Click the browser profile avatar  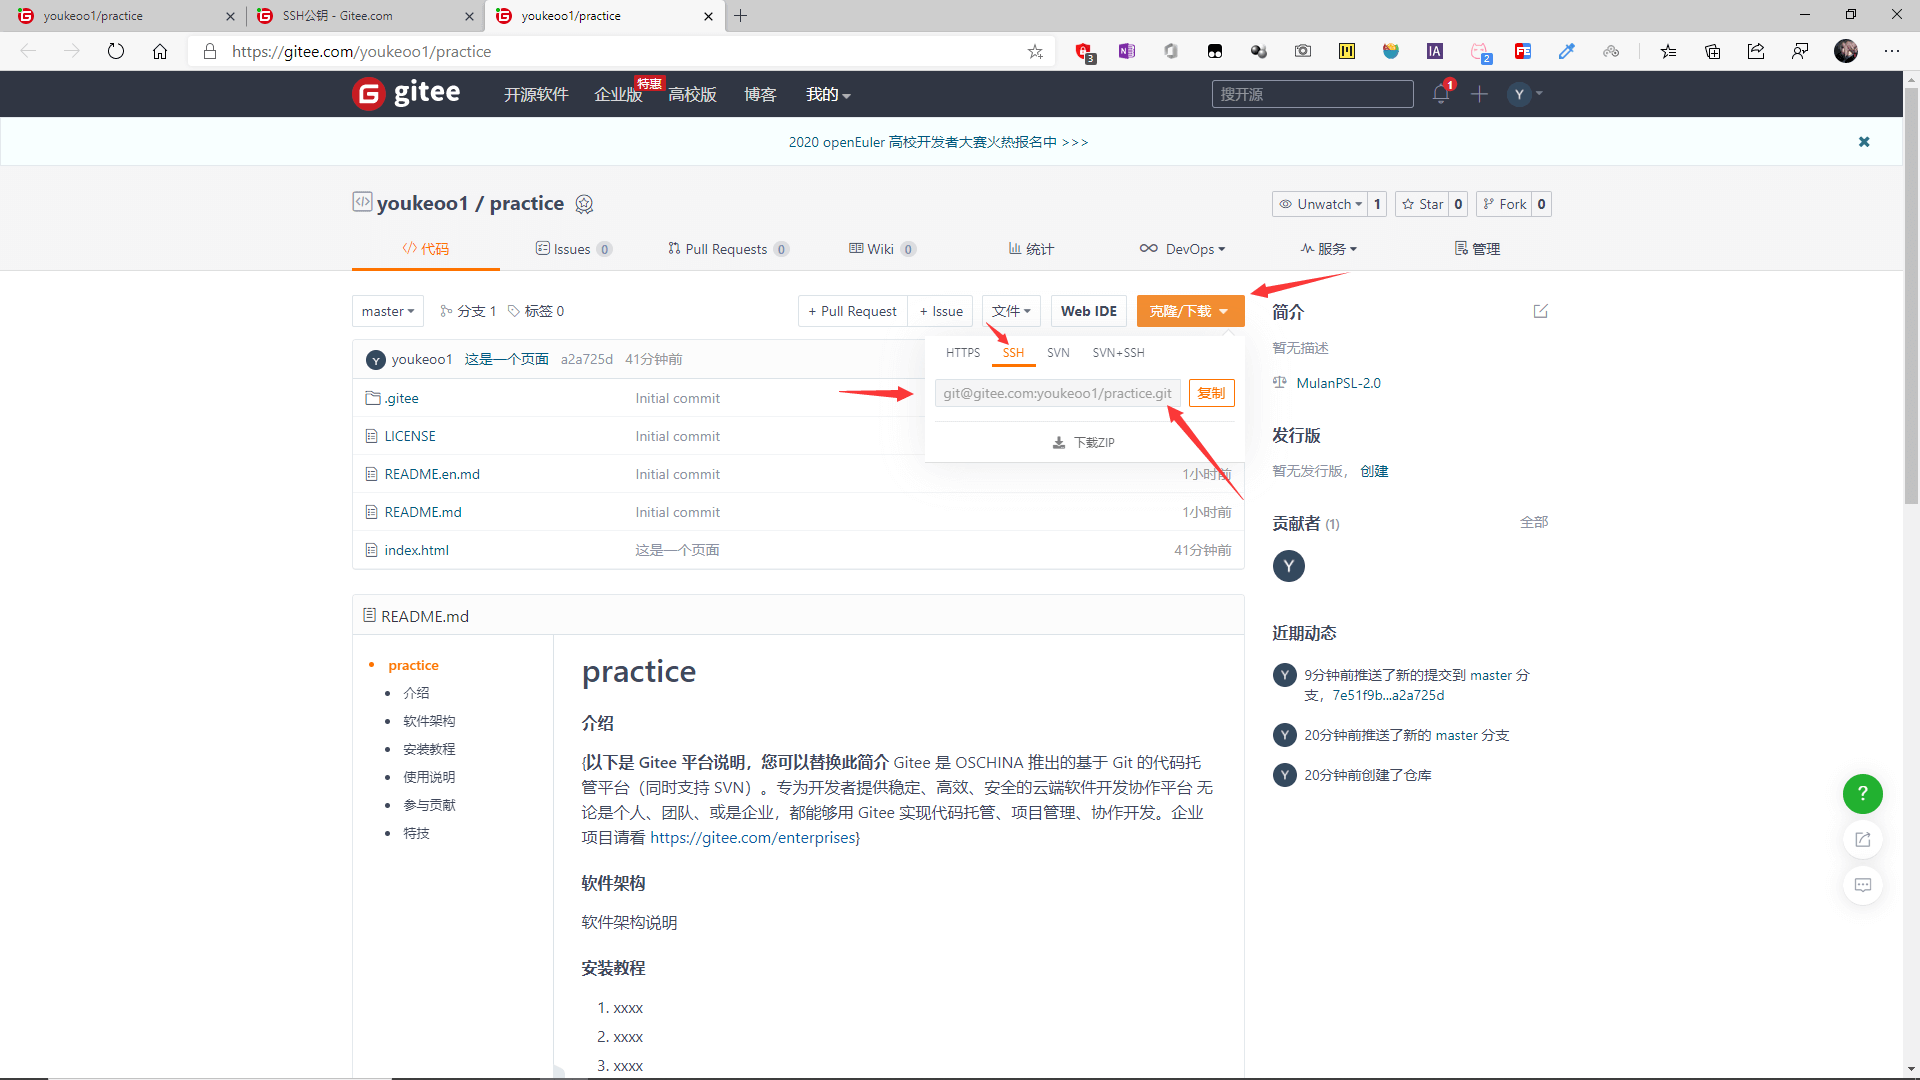coord(1846,51)
